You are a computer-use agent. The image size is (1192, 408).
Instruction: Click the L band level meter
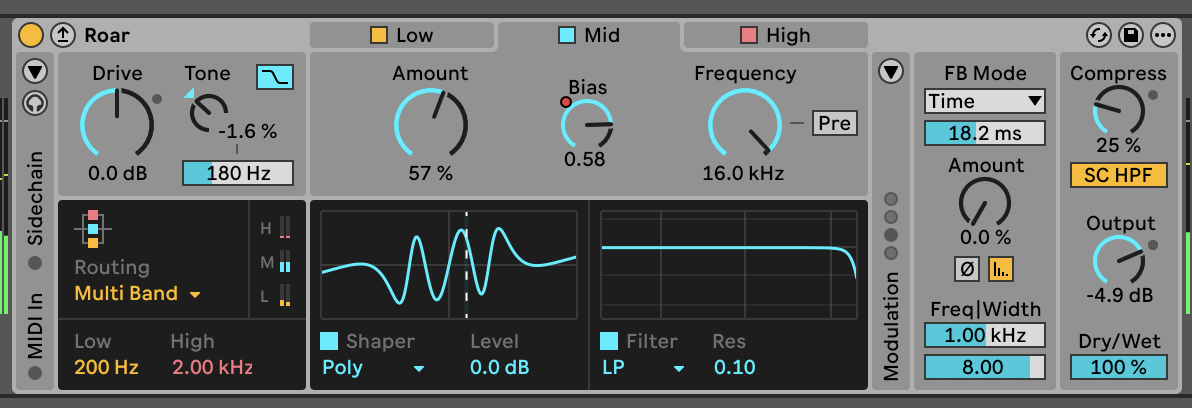(x=285, y=296)
